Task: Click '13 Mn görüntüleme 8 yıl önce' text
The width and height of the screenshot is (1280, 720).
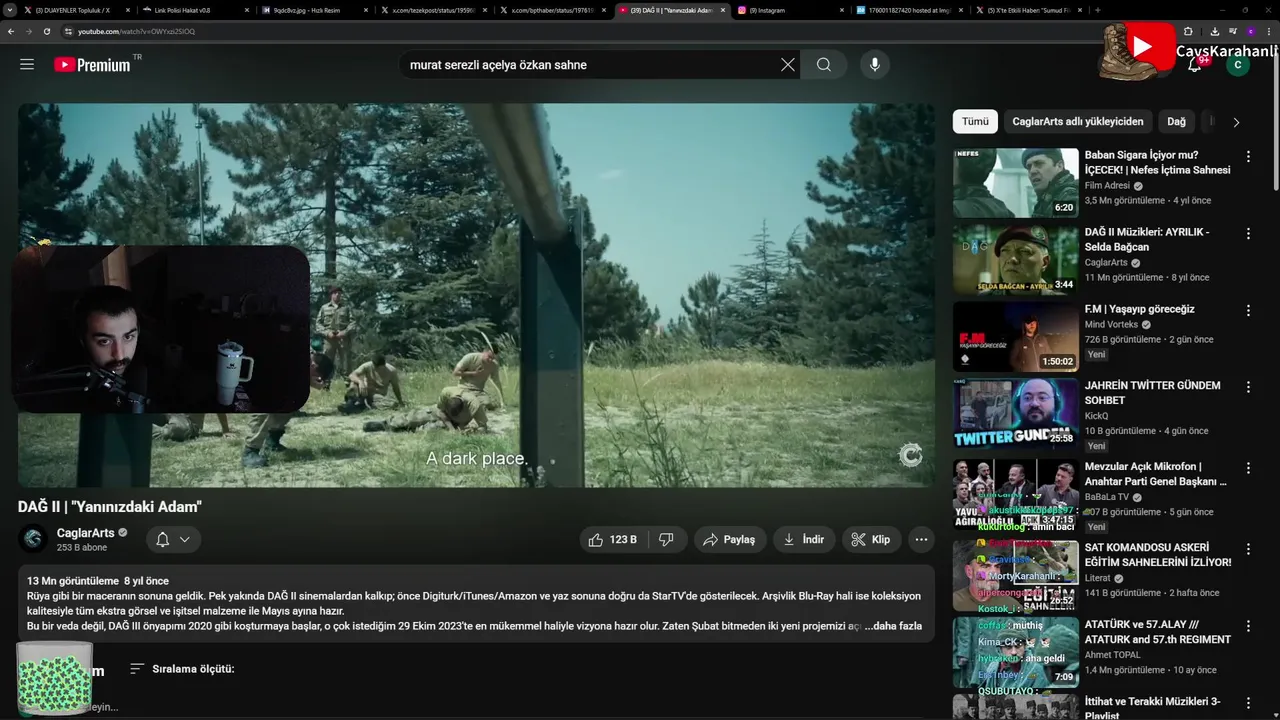Action: 98,581
